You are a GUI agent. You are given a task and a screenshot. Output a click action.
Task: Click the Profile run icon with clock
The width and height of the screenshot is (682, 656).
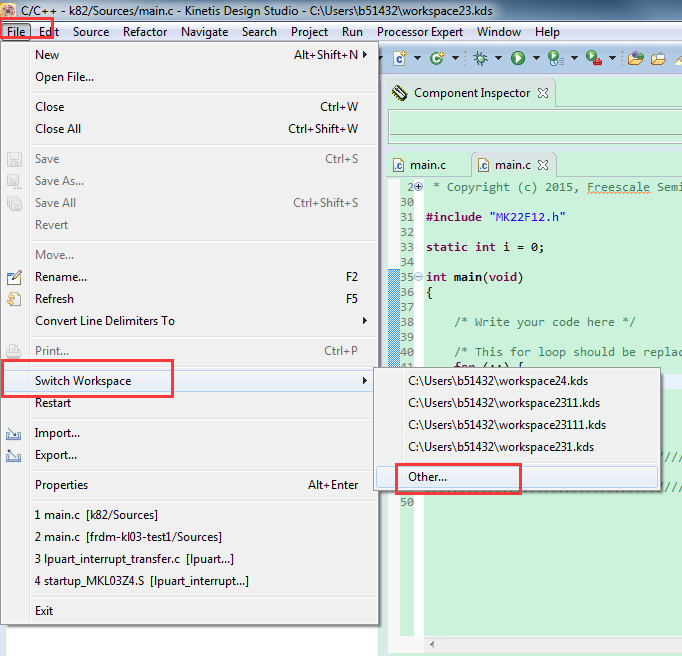[x=555, y=58]
